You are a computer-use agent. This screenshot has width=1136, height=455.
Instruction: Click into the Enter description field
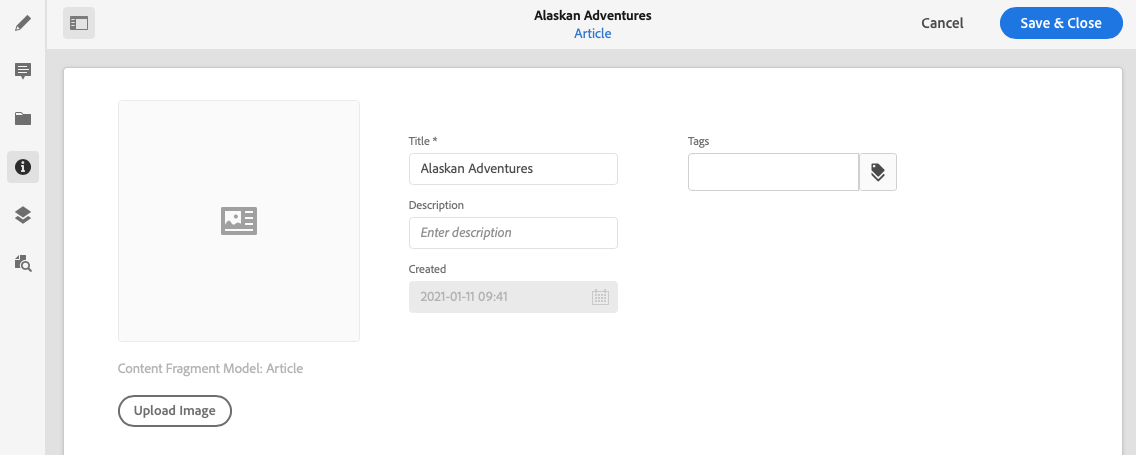tap(513, 233)
